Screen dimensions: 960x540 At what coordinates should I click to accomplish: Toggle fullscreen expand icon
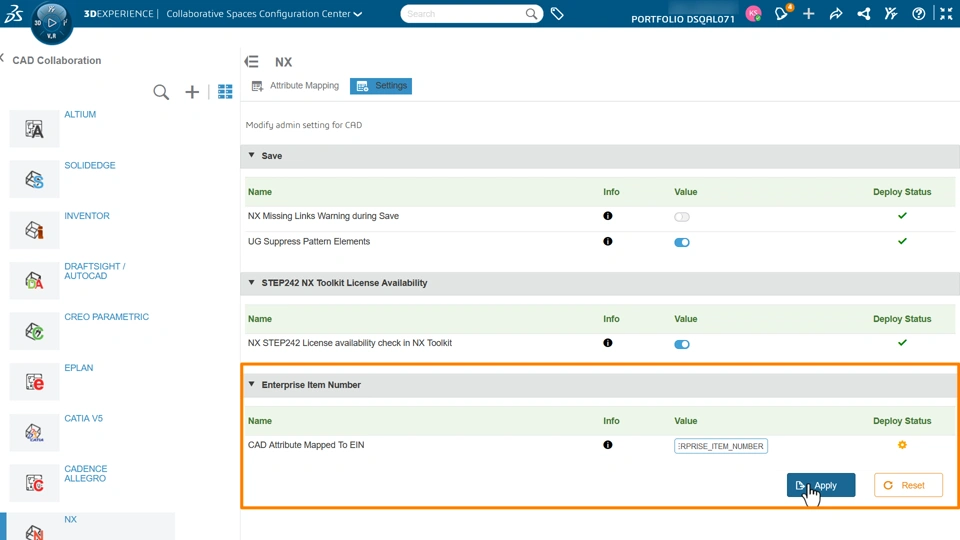[x=946, y=13]
